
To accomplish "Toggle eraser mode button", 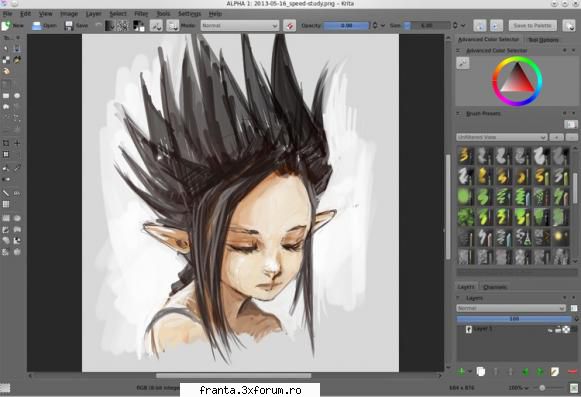I will tap(290, 26).
